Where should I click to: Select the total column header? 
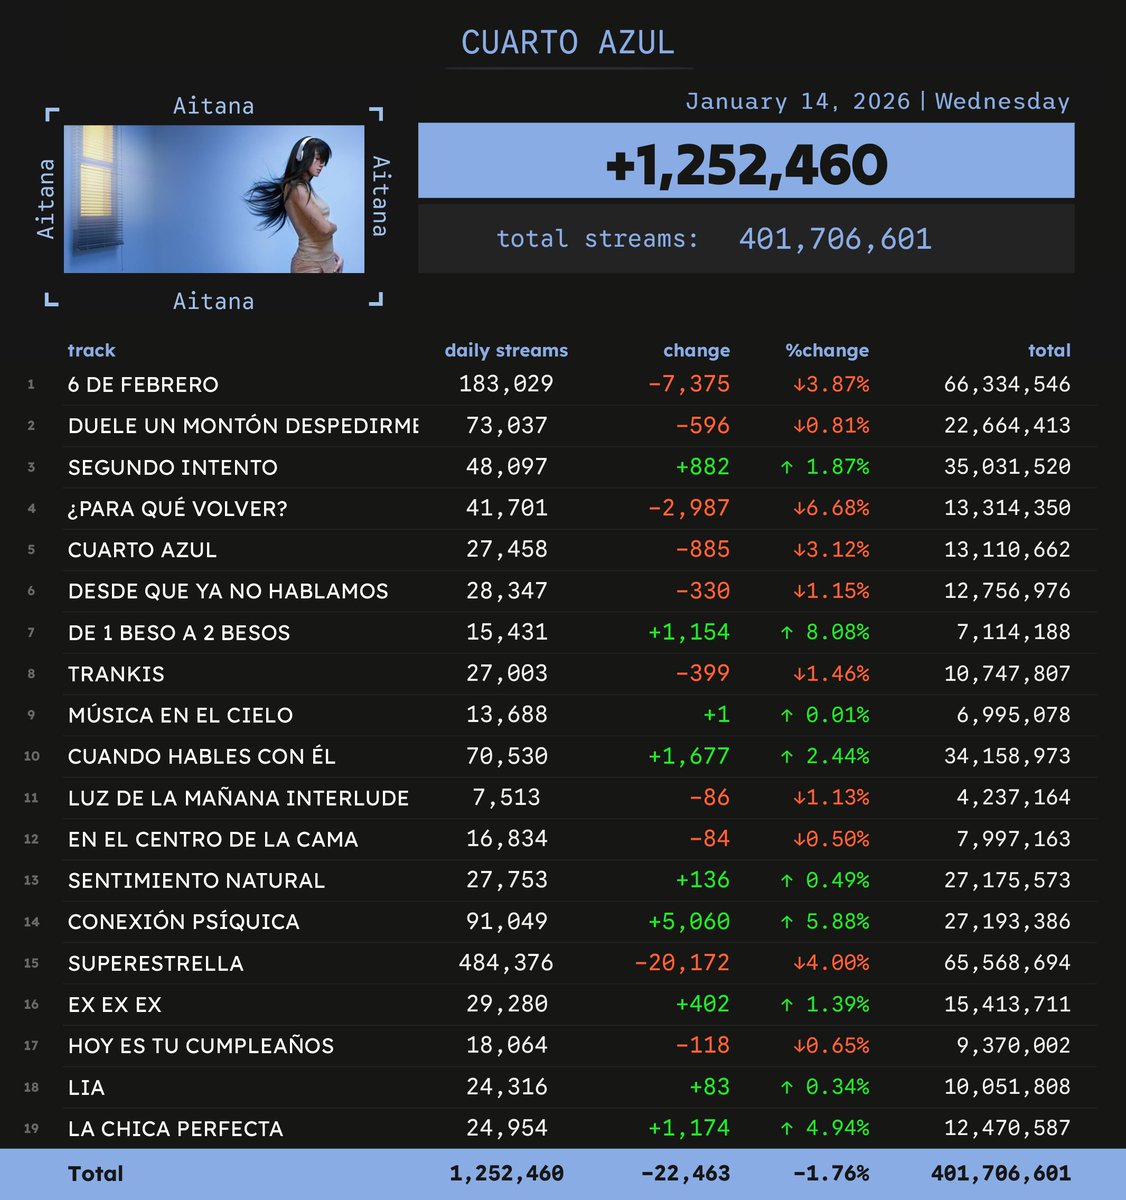tap(1049, 350)
